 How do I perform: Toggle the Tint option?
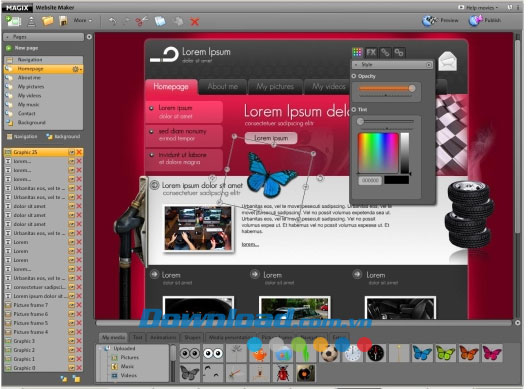pos(354,109)
